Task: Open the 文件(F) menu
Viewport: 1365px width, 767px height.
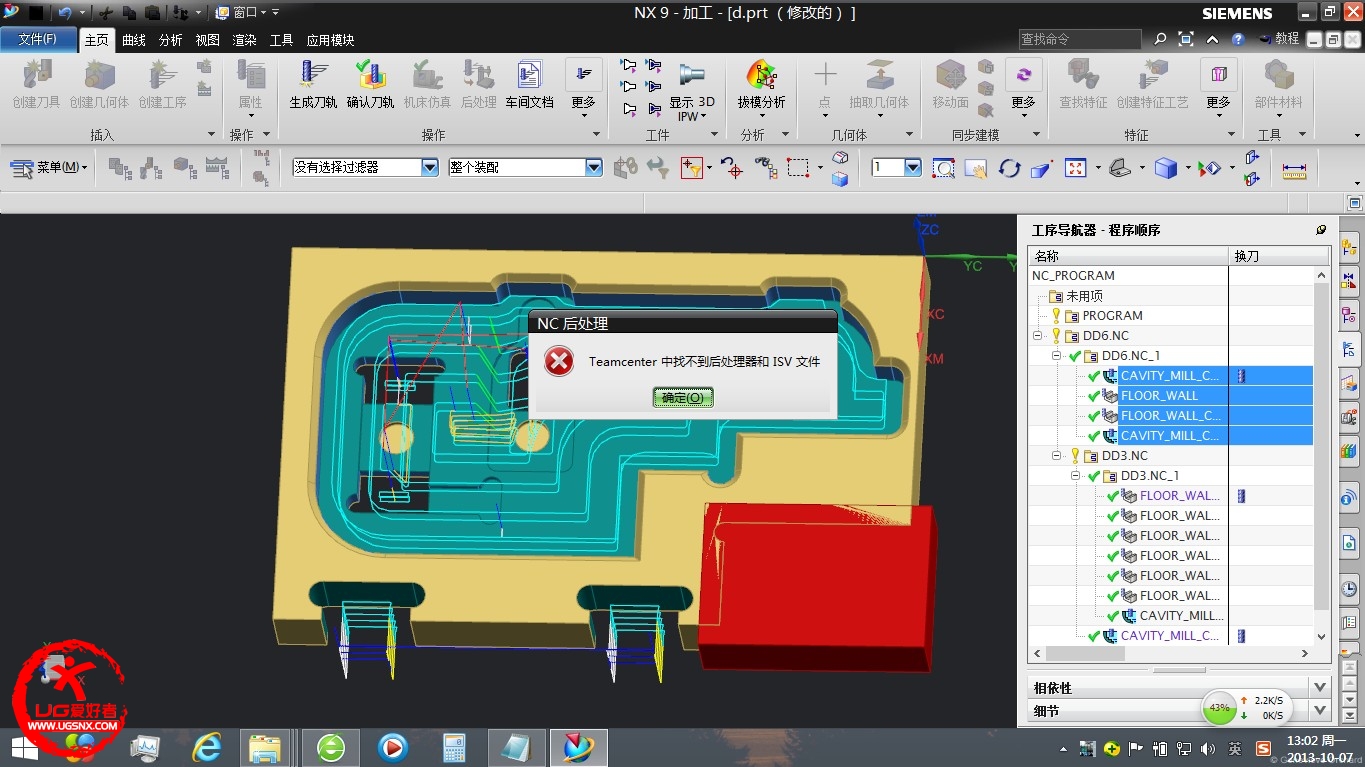Action: [x=38, y=39]
